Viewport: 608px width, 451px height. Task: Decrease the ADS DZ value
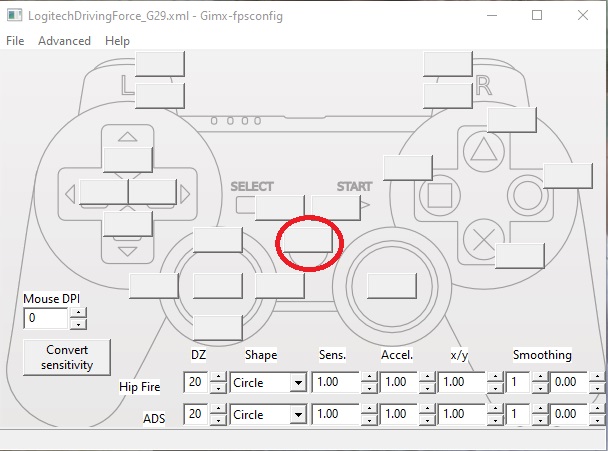pos(218,420)
